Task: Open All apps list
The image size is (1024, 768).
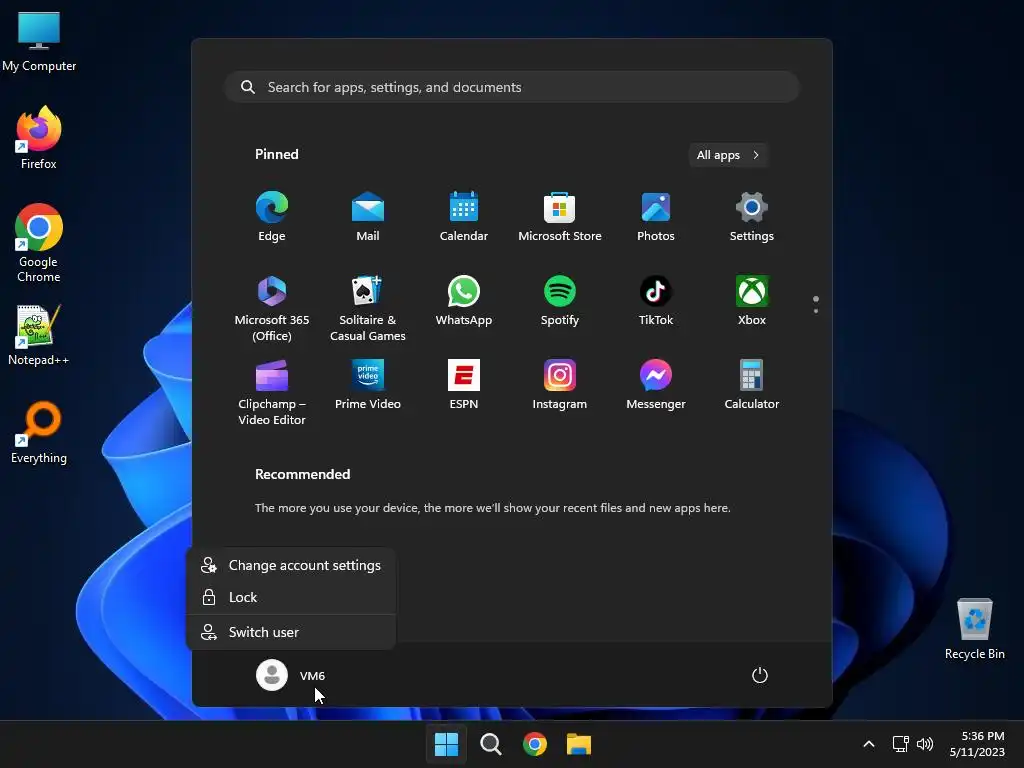Action: 728,155
